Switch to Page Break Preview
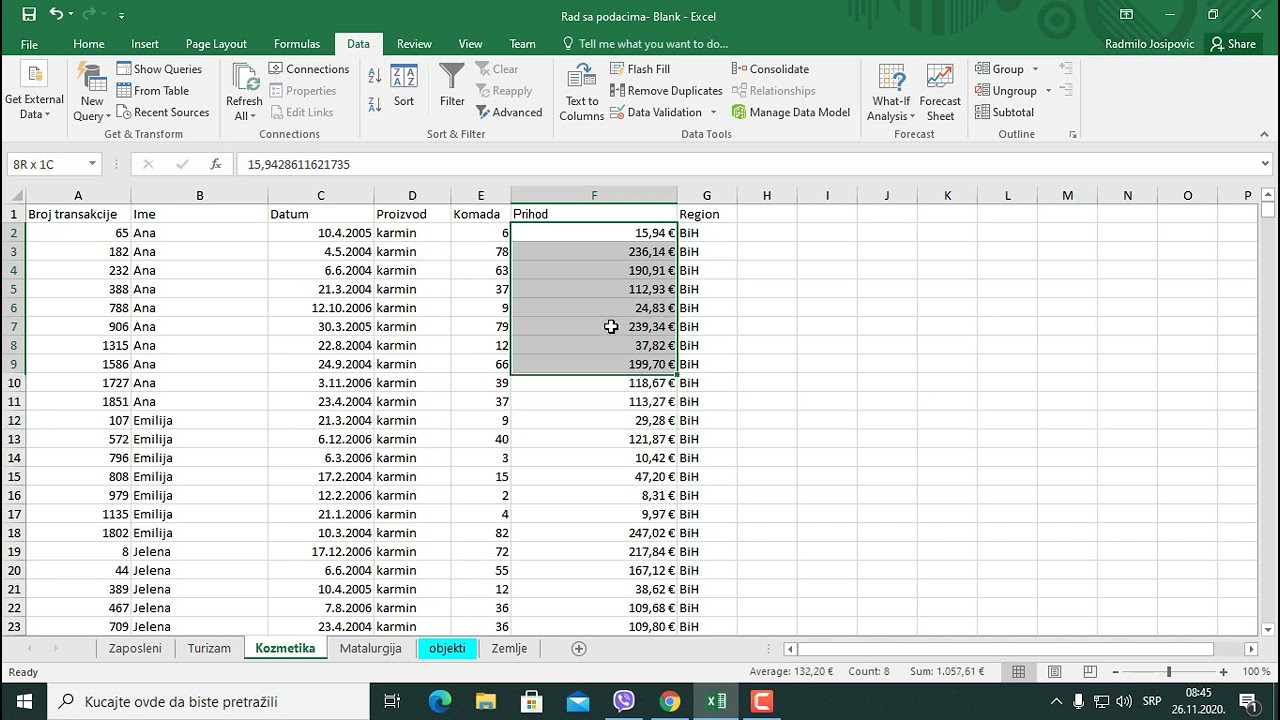Viewport: 1280px width, 720px height. (1090, 672)
